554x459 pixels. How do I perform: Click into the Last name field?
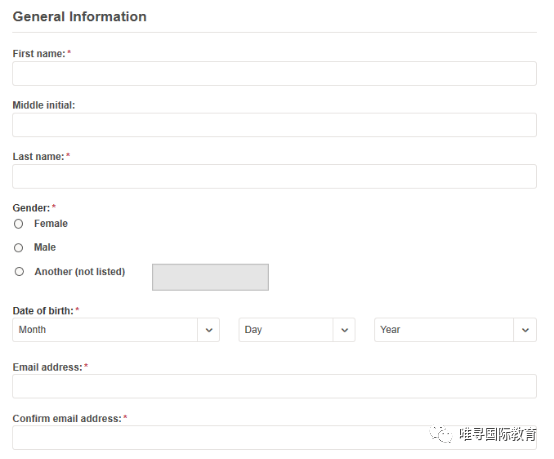click(x=275, y=176)
